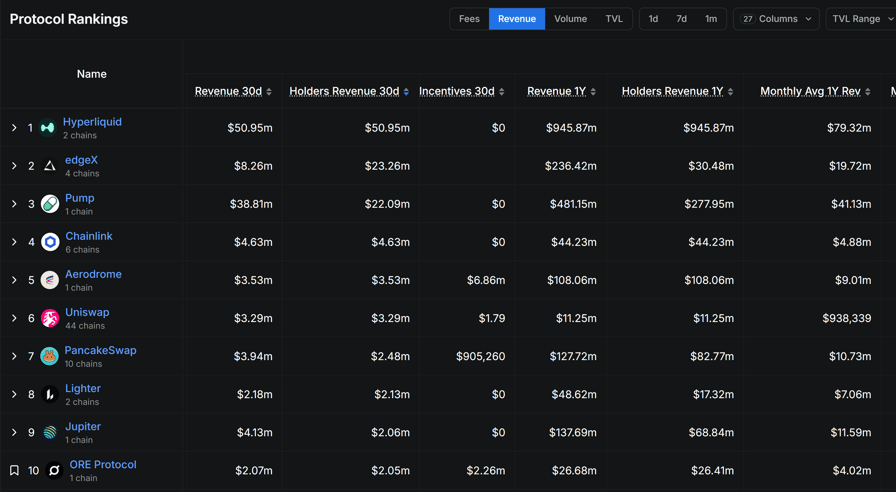Select the 1d time period

(653, 19)
